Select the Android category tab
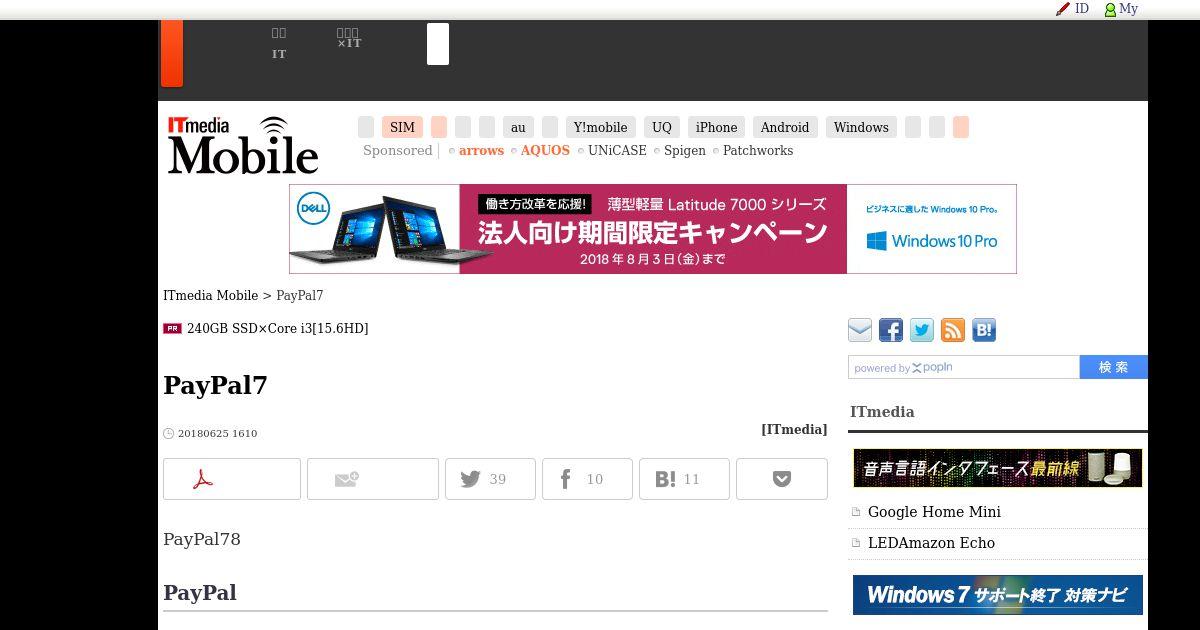 [x=785, y=127]
